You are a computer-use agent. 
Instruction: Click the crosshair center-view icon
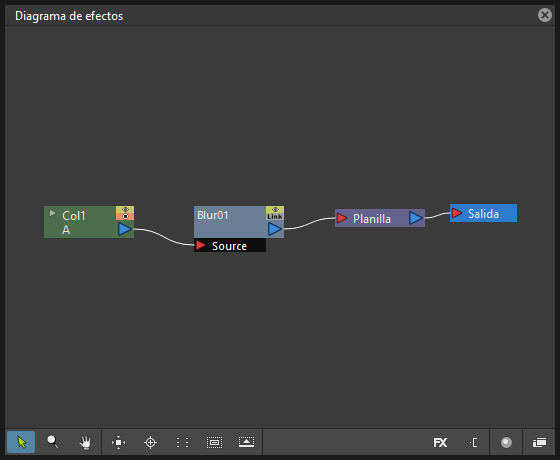pos(150,442)
